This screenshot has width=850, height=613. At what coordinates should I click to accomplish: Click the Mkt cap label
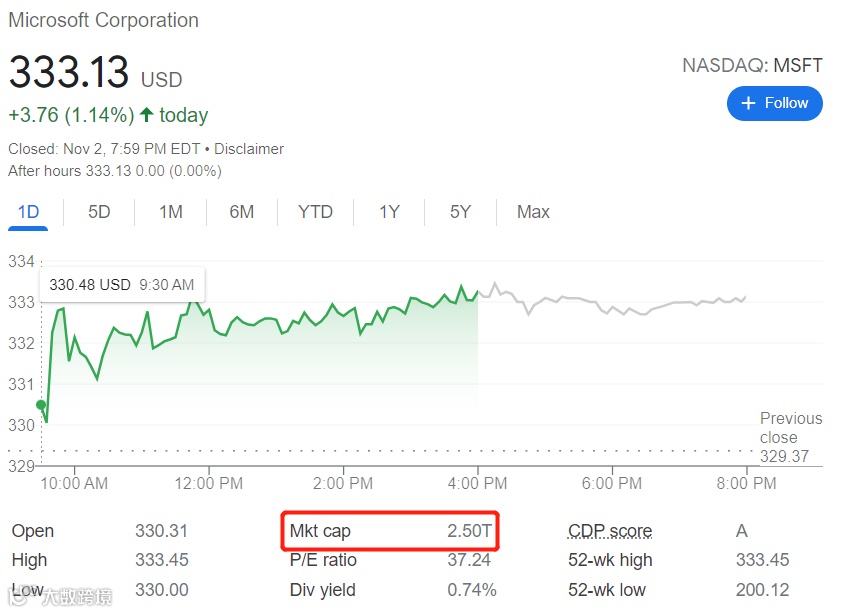(x=320, y=531)
